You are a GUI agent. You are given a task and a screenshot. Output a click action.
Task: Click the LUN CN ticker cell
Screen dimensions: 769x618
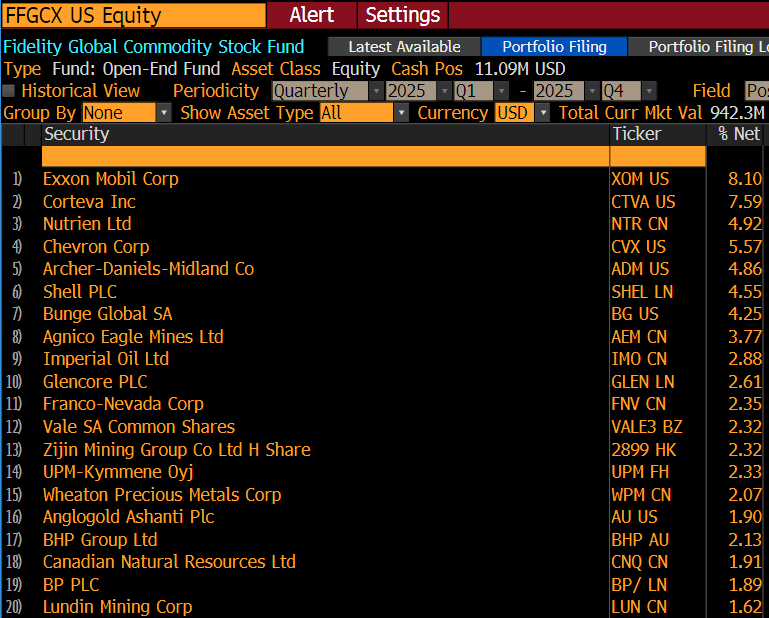[639, 607]
